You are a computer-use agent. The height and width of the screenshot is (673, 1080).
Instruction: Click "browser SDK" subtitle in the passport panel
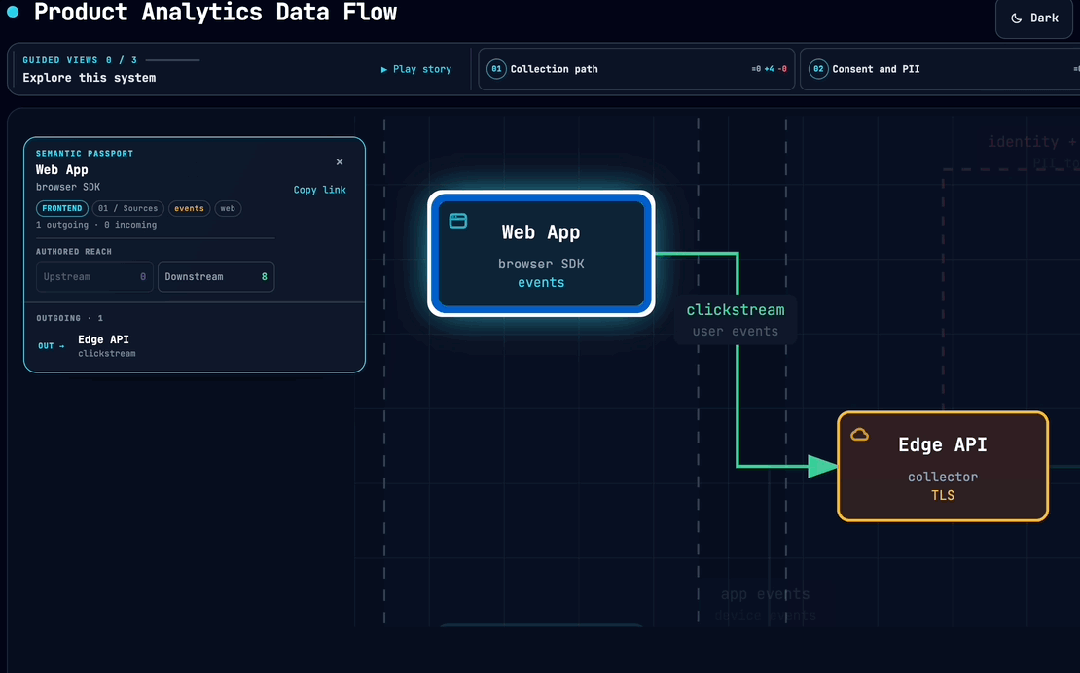pos(68,187)
